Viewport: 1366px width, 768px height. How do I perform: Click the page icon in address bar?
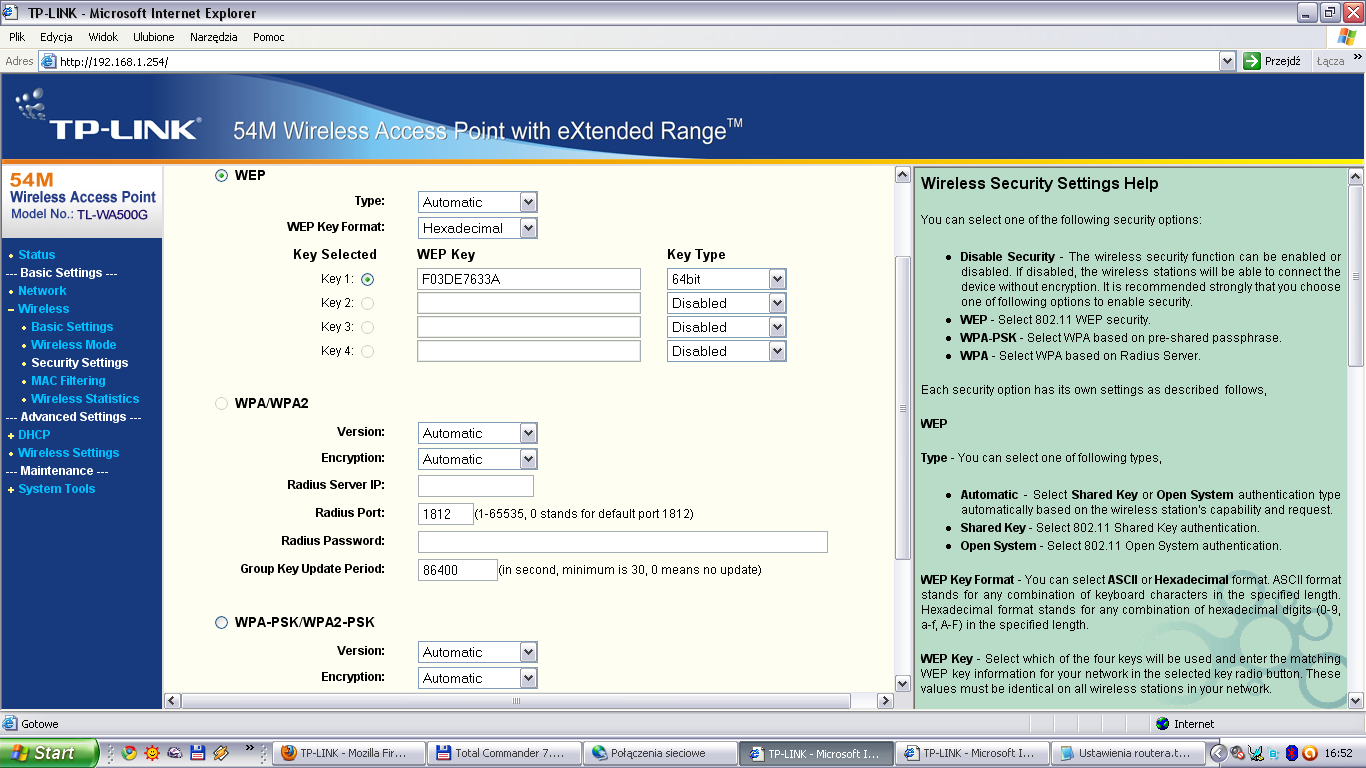(x=48, y=61)
